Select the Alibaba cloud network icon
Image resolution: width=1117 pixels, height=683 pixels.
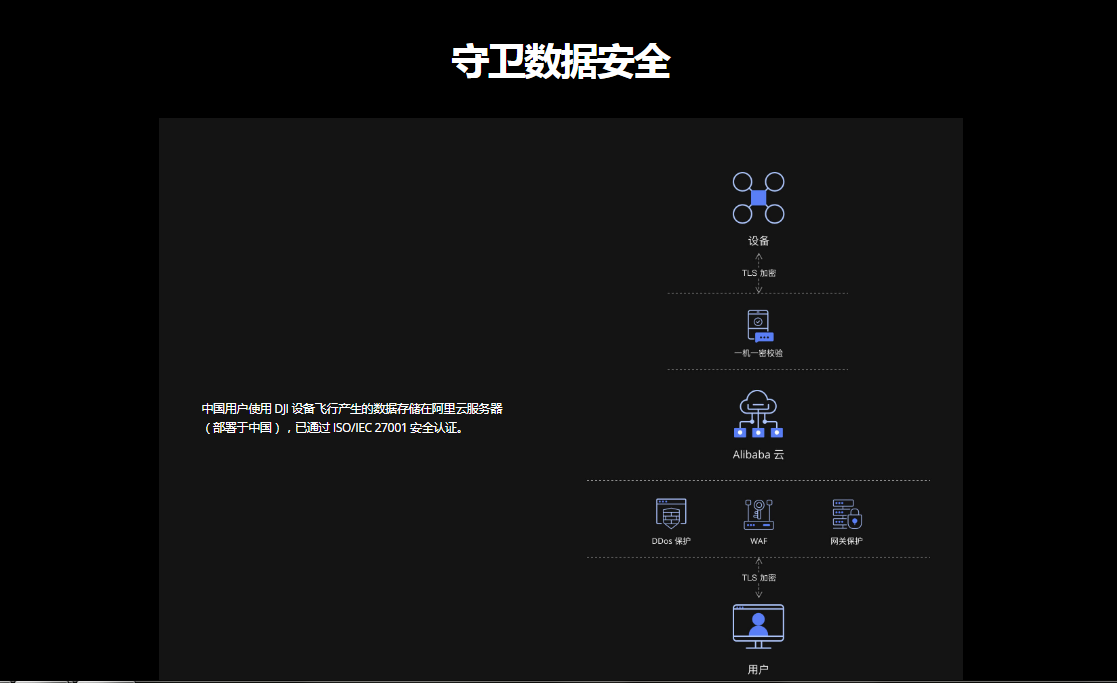(758, 414)
